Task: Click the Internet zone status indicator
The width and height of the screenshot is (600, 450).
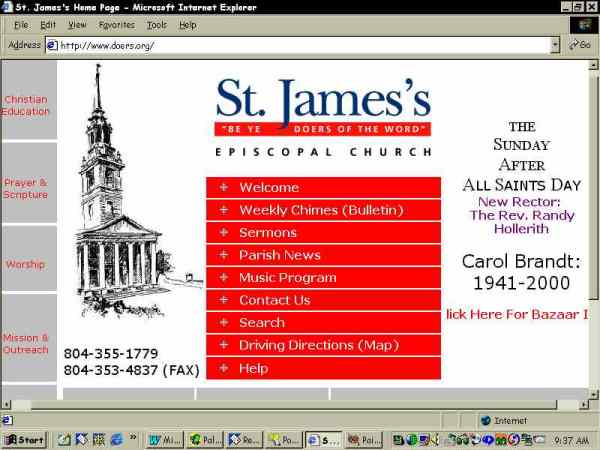Action: point(505,421)
